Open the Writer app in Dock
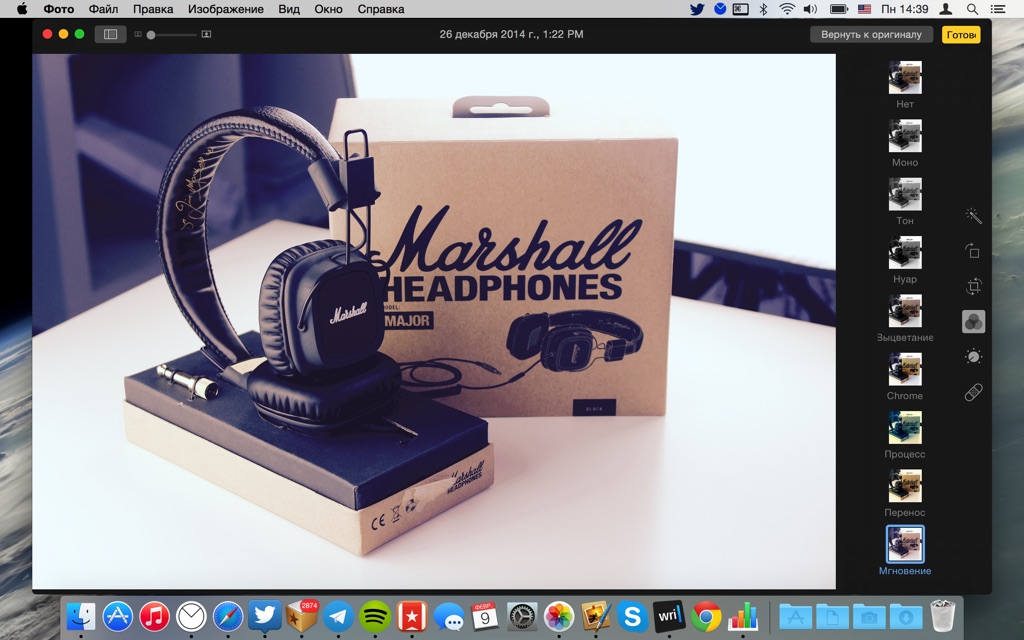The height and width of the screenshot is (640, 1024). [669, 616]
